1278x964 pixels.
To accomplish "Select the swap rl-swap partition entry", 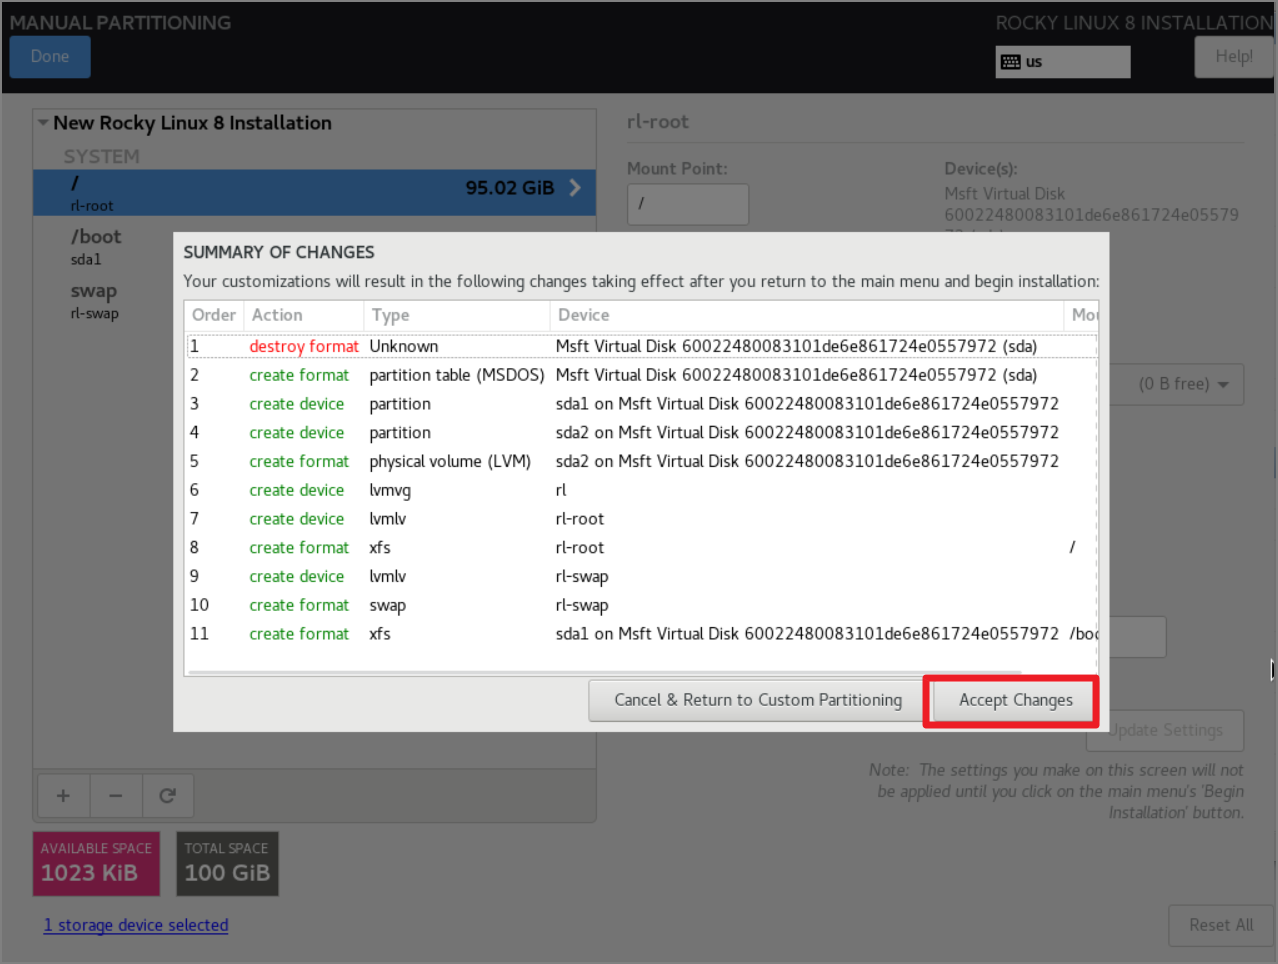I will point(315,300).
